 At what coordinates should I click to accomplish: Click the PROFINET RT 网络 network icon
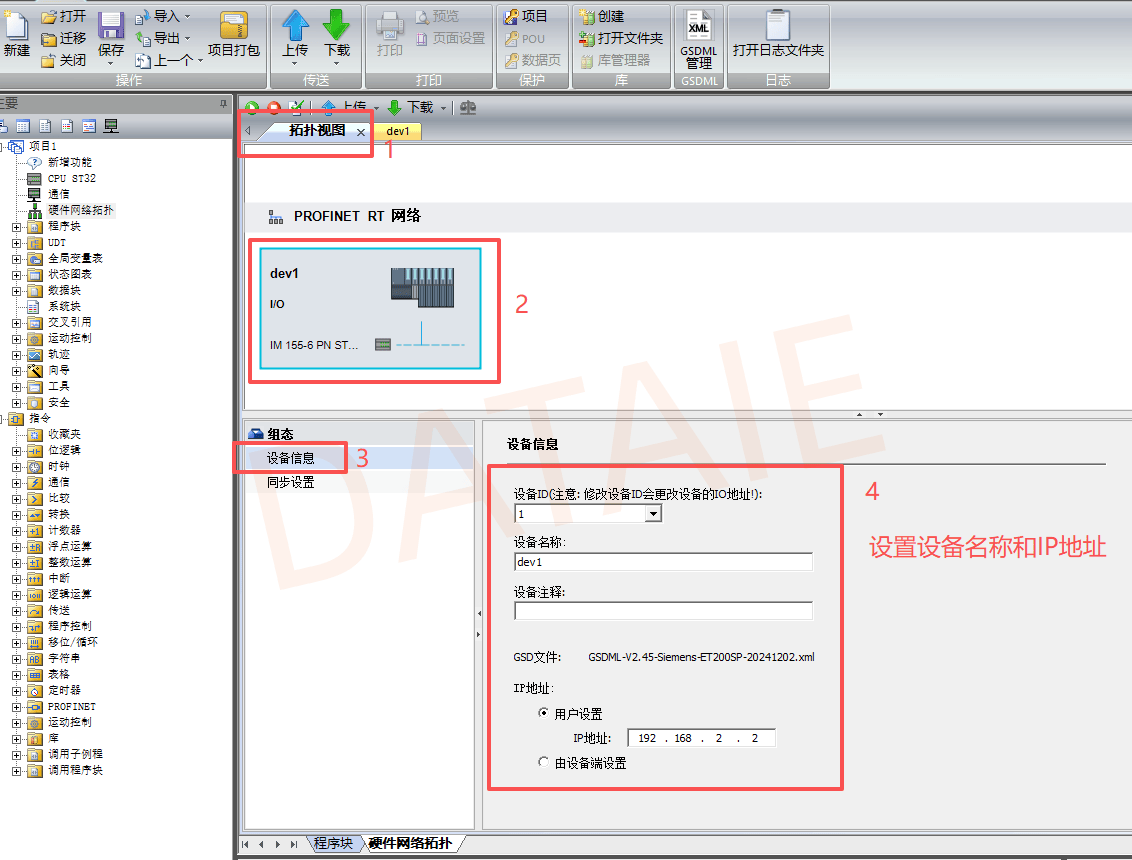click(276, 217)
